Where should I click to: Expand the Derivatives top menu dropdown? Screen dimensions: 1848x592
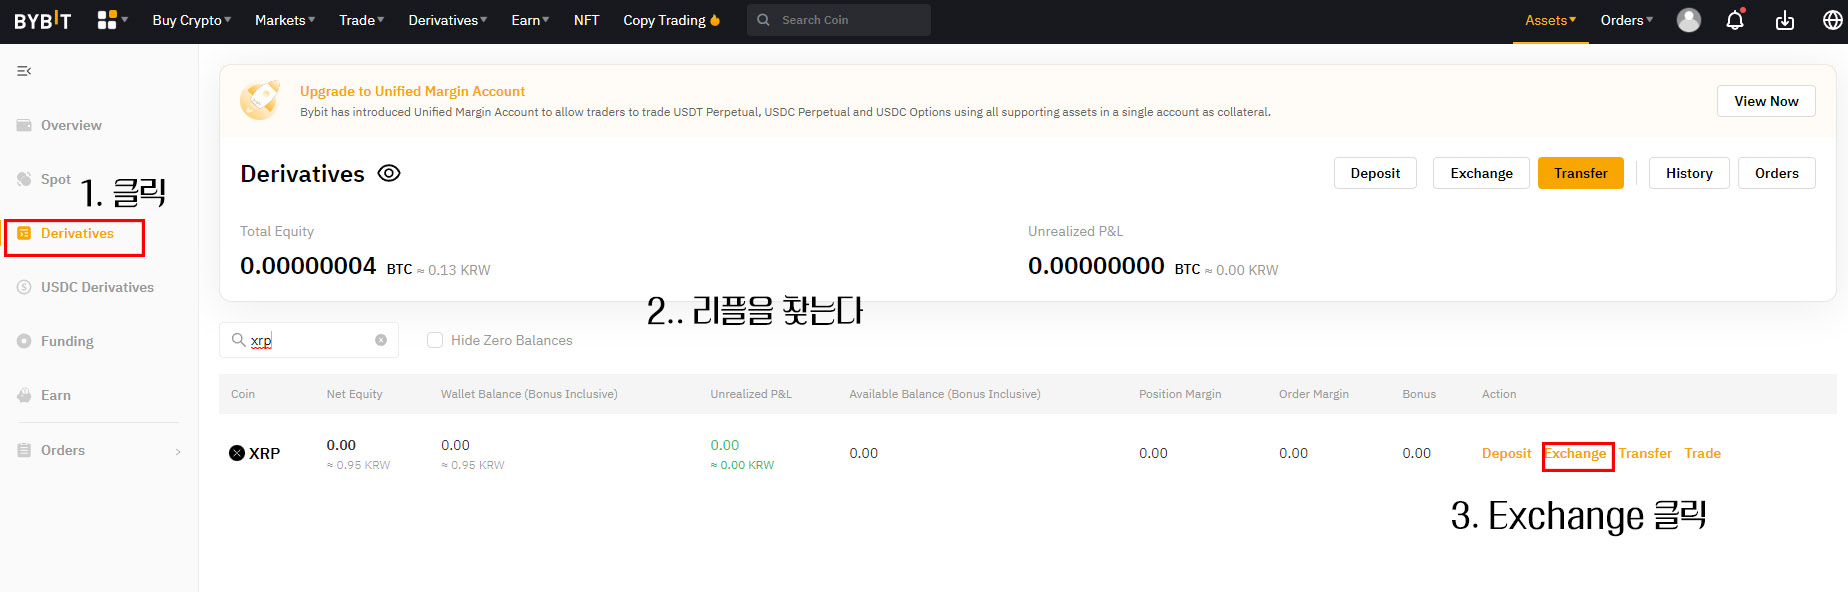448,20
